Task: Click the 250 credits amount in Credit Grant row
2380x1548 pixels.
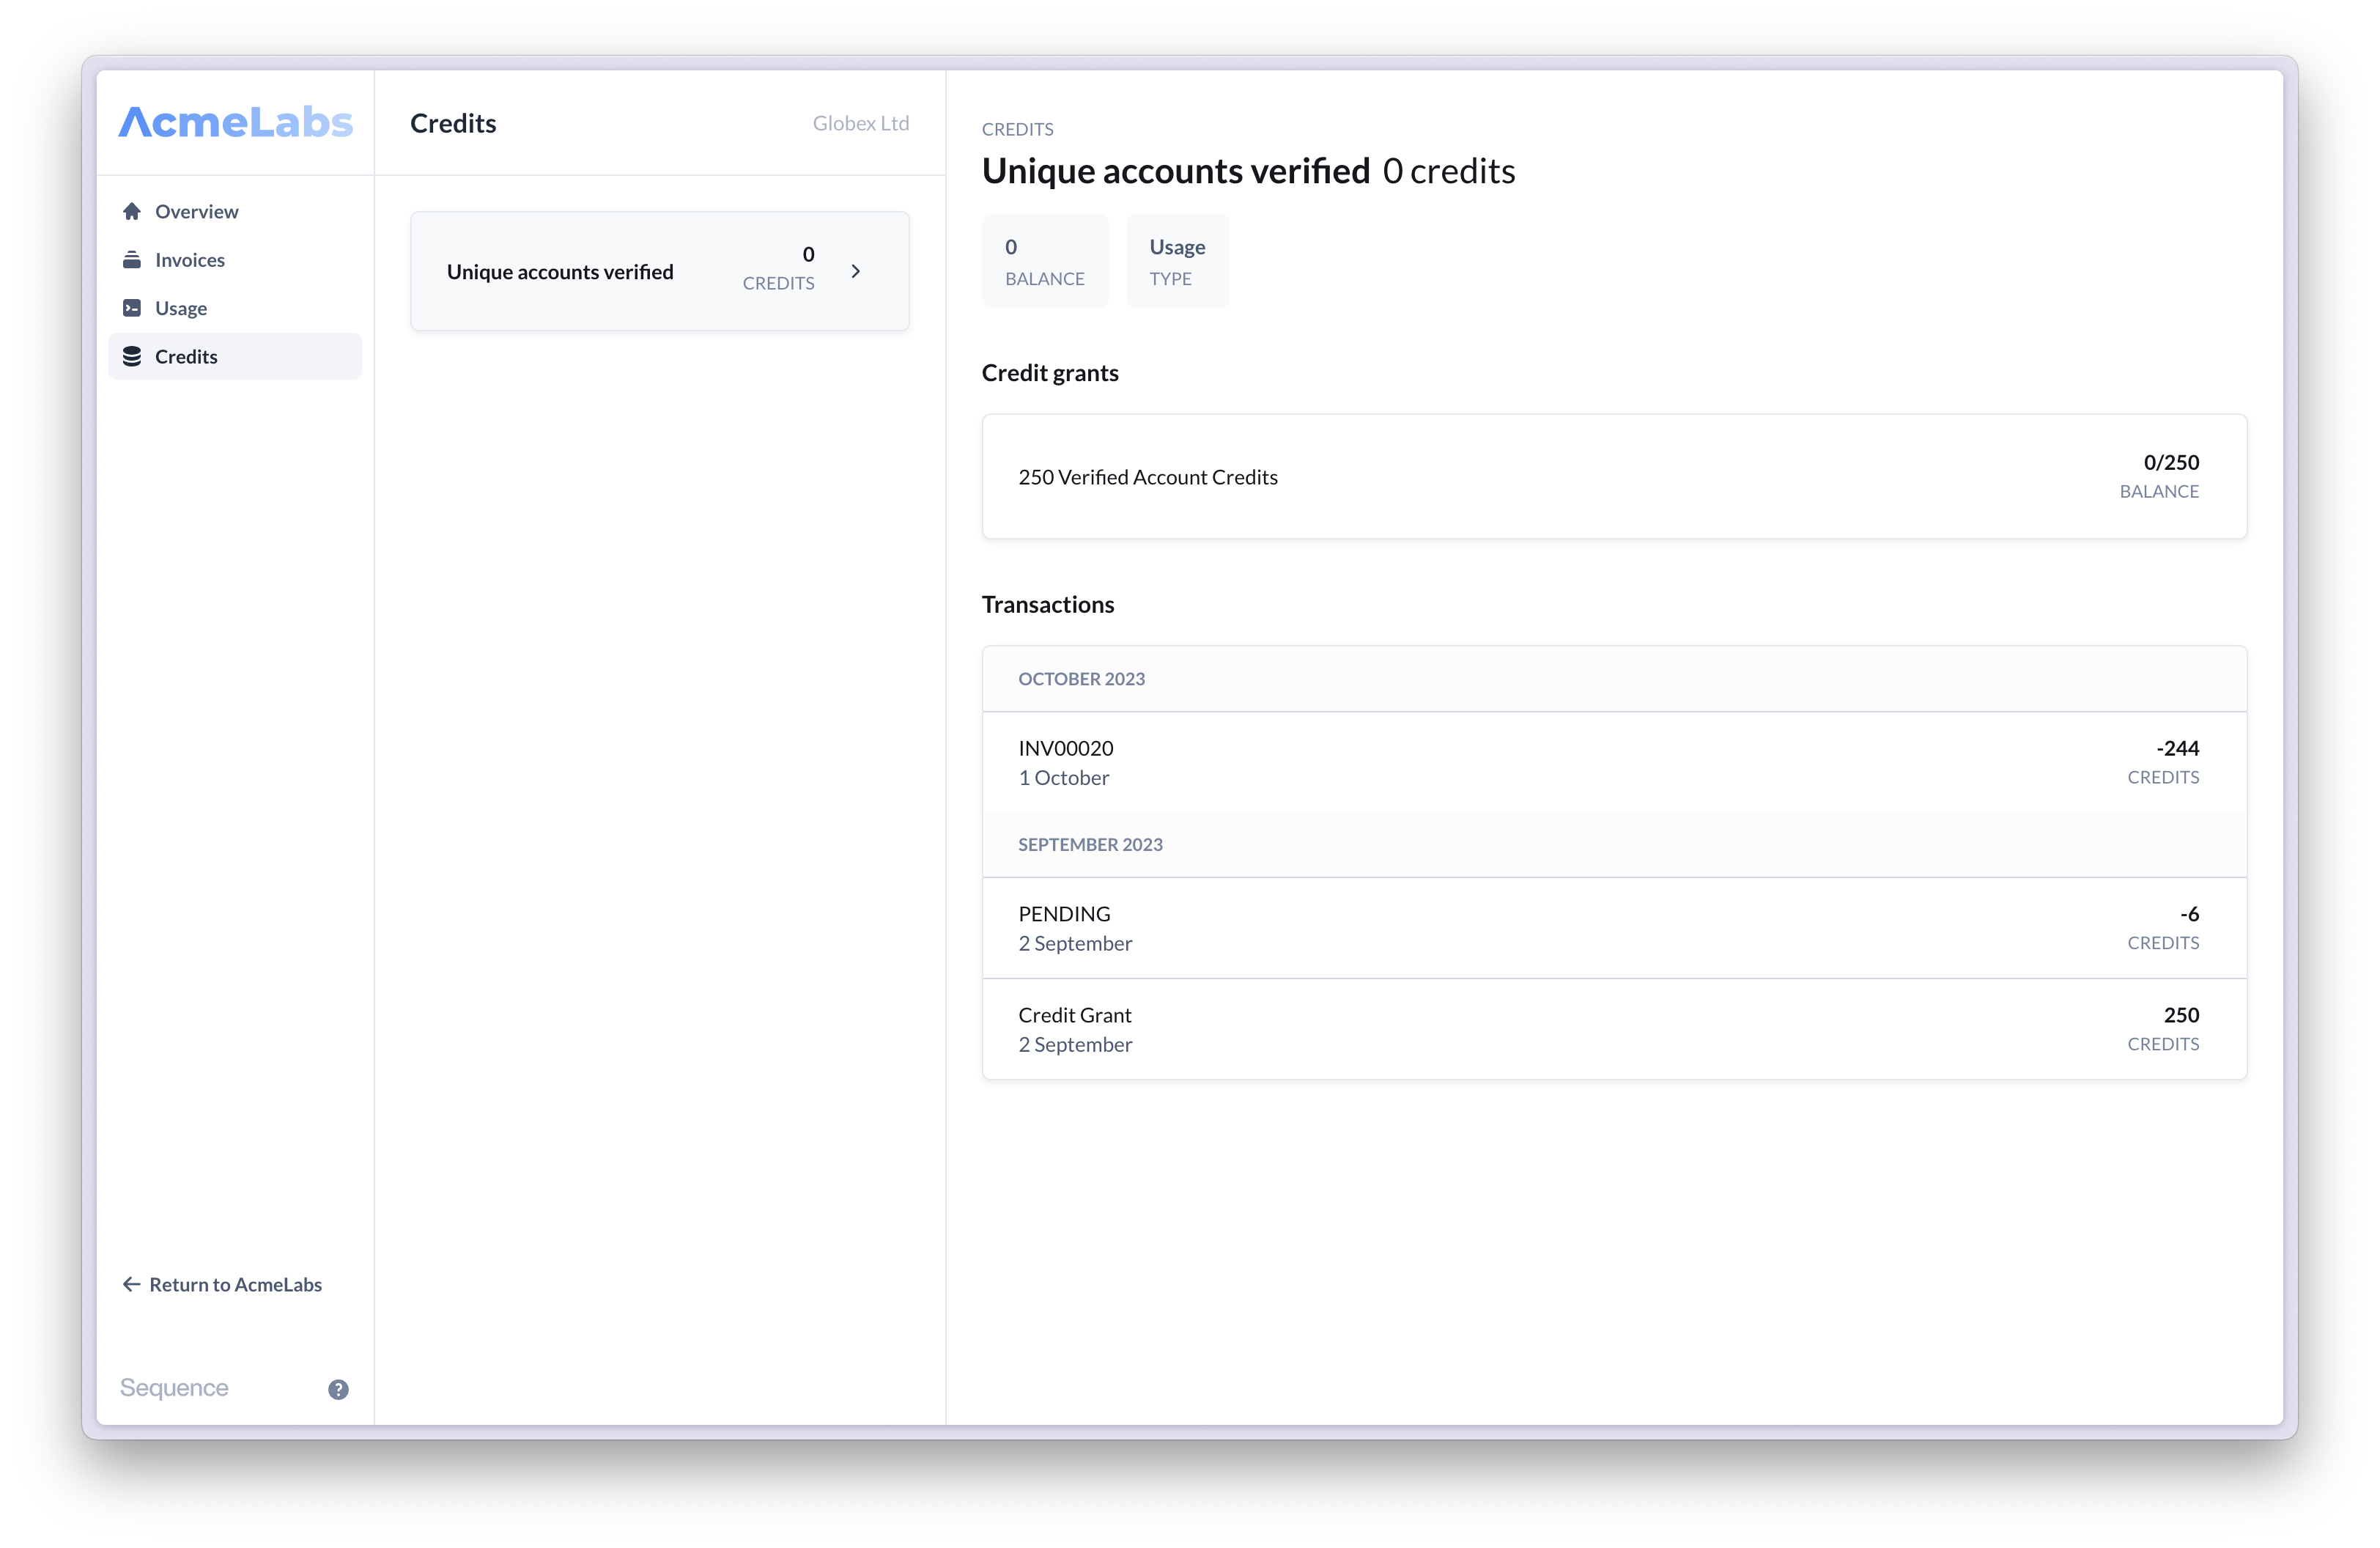Action: (x=2181, y=1015)
